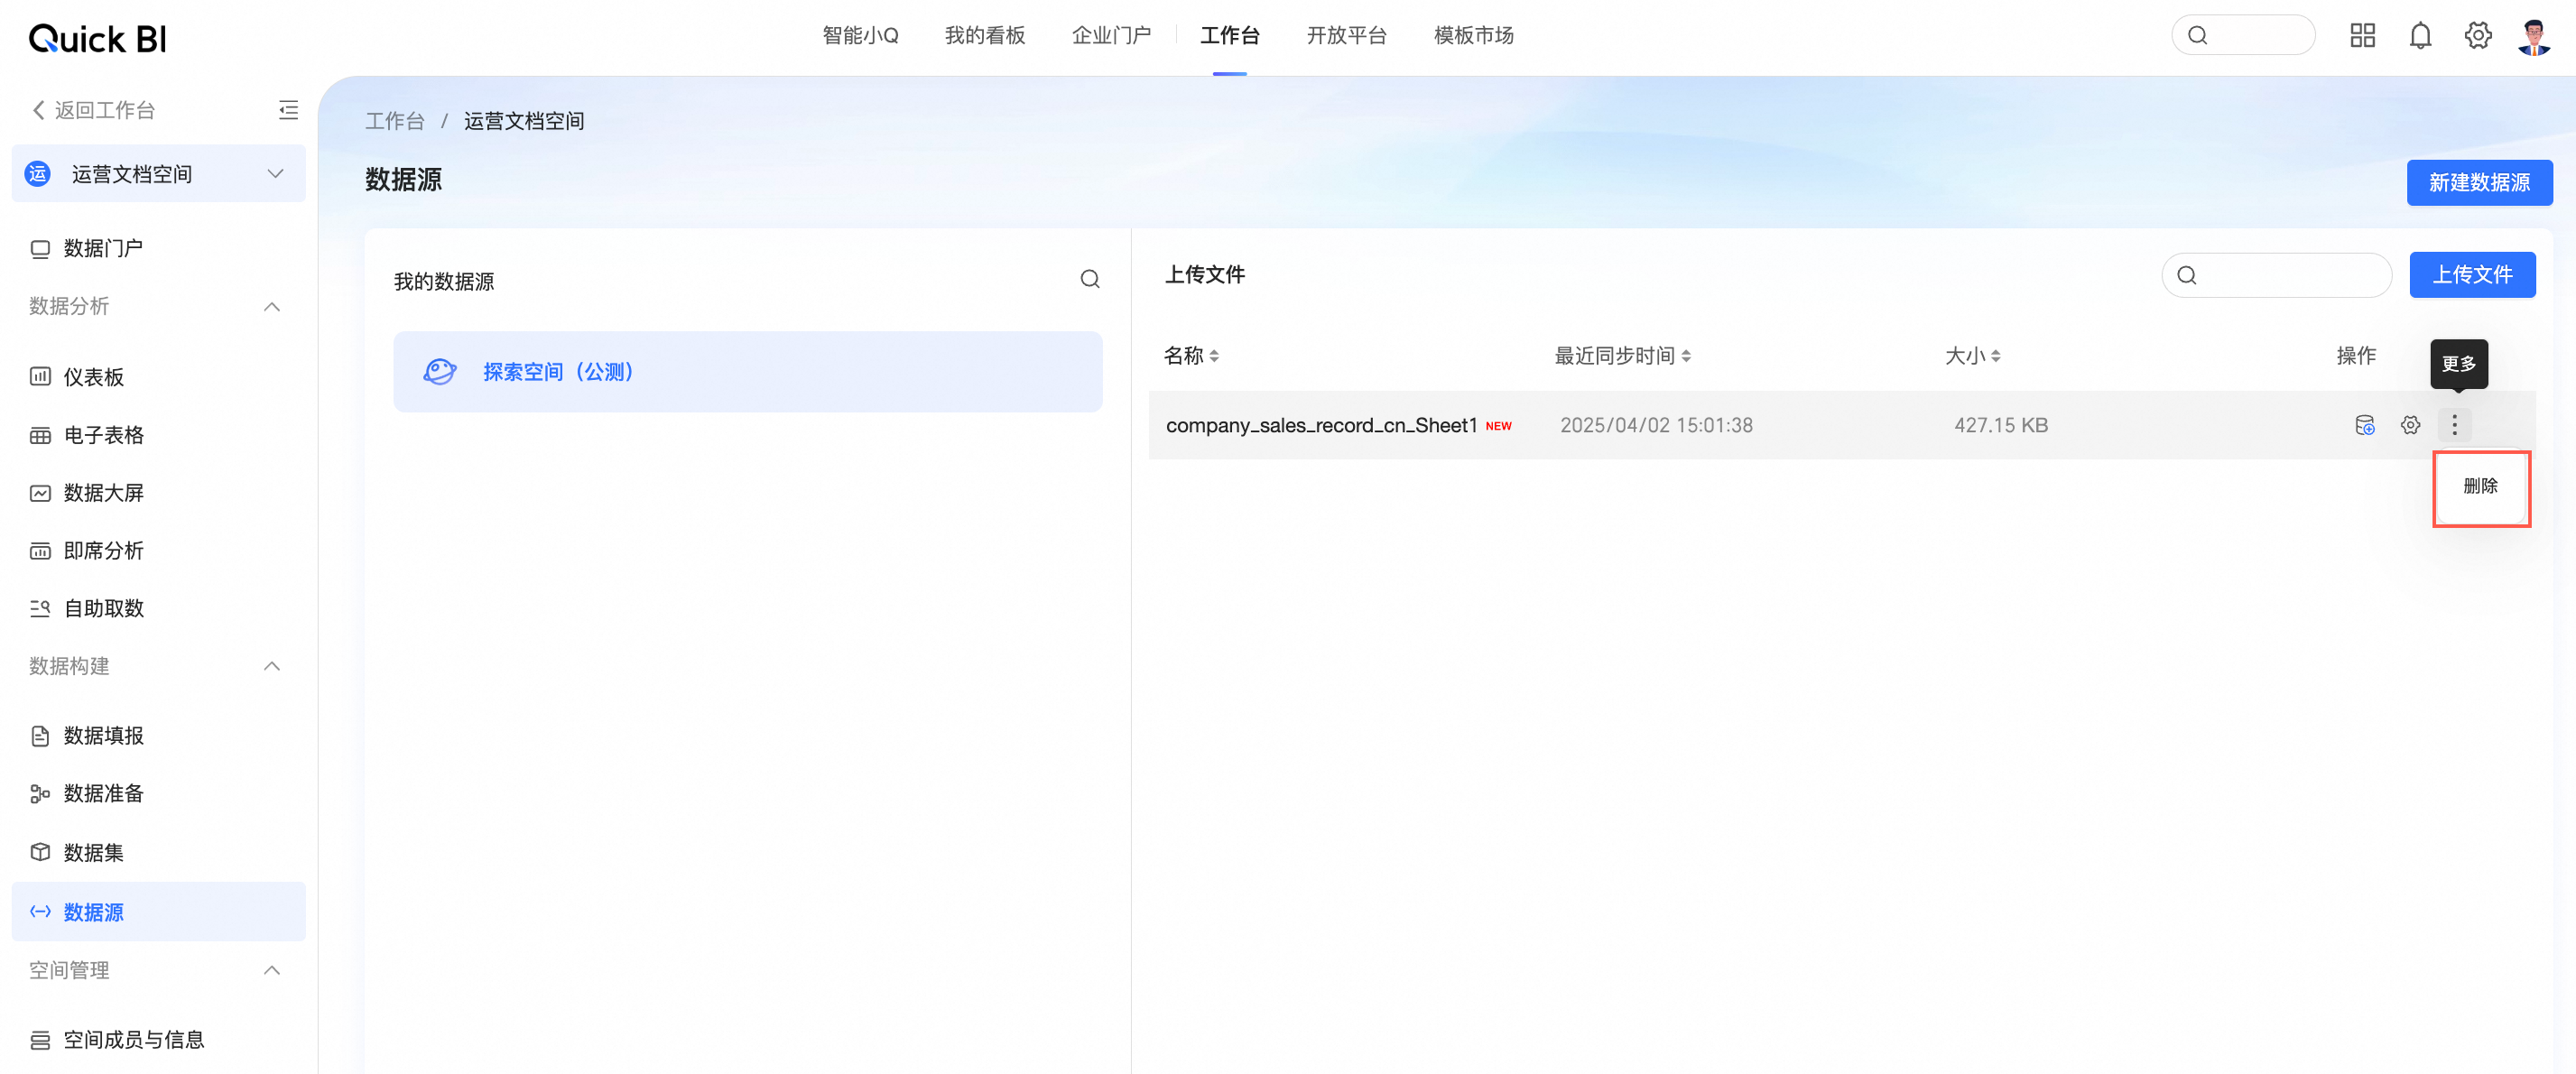Screen dimensions: 2576x1074
Task: Select 数据源 in the sidebar
Action: (x=158, y=911)
